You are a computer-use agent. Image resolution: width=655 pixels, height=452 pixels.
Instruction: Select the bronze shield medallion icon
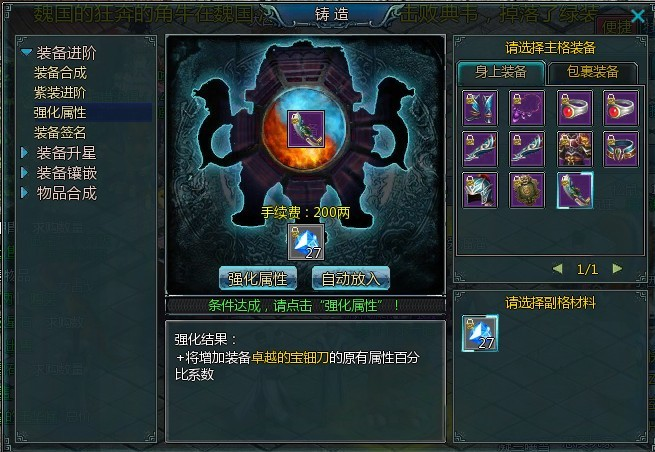pos(527,190)
